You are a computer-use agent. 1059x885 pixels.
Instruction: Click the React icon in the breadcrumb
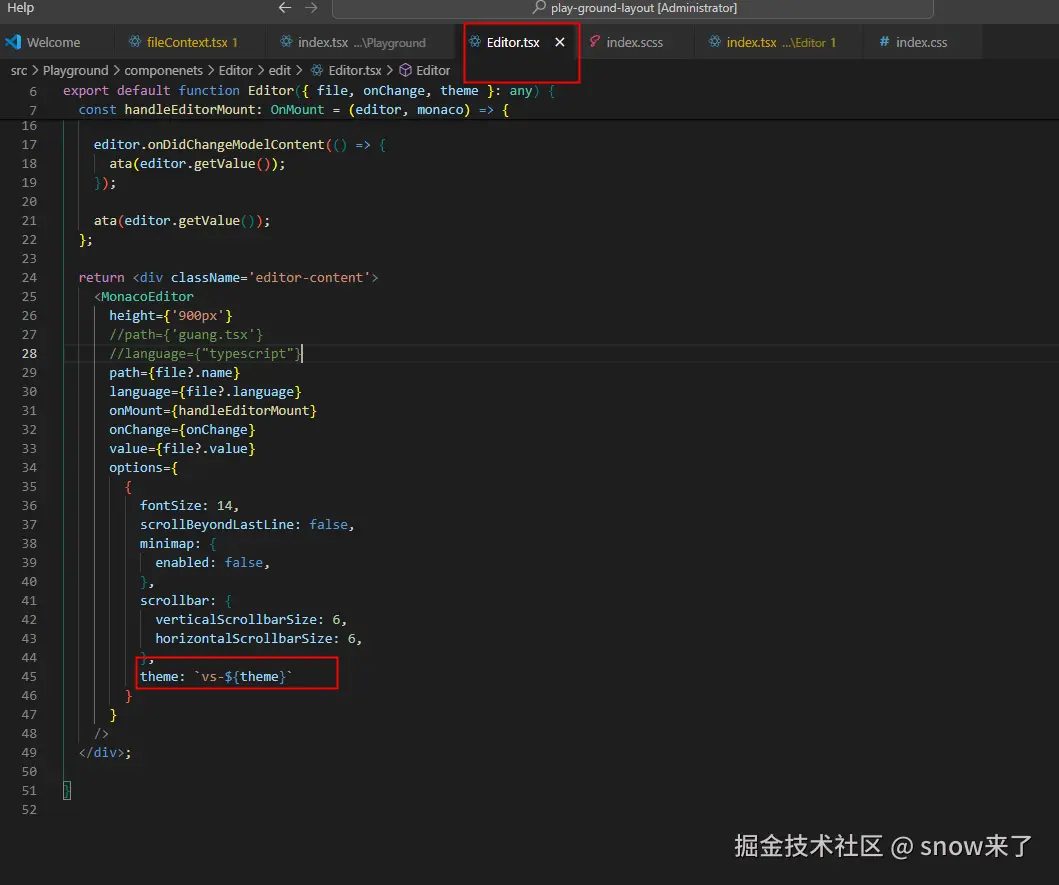click(x=316, y=70)
